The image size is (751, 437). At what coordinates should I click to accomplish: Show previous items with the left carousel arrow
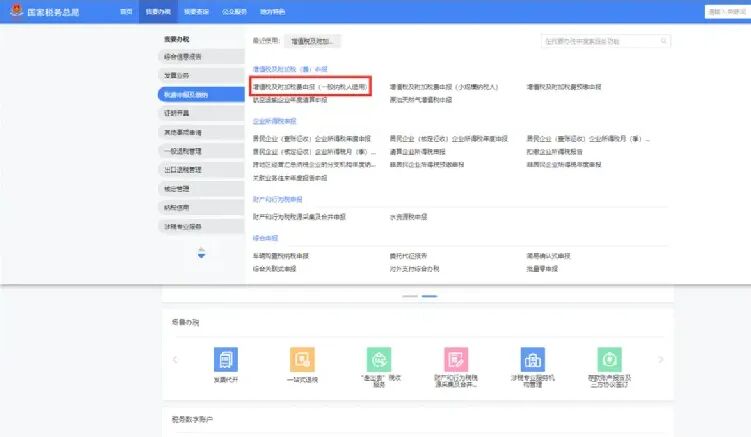click(x=175, y=359)
